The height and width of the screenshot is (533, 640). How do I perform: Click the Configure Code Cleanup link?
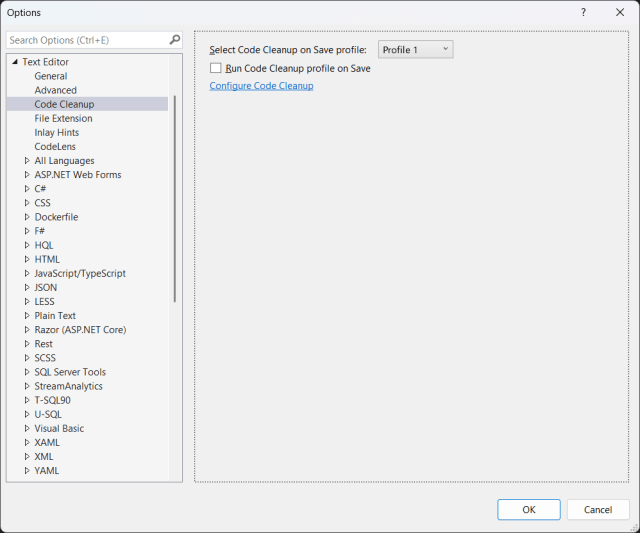coord(261,86)
